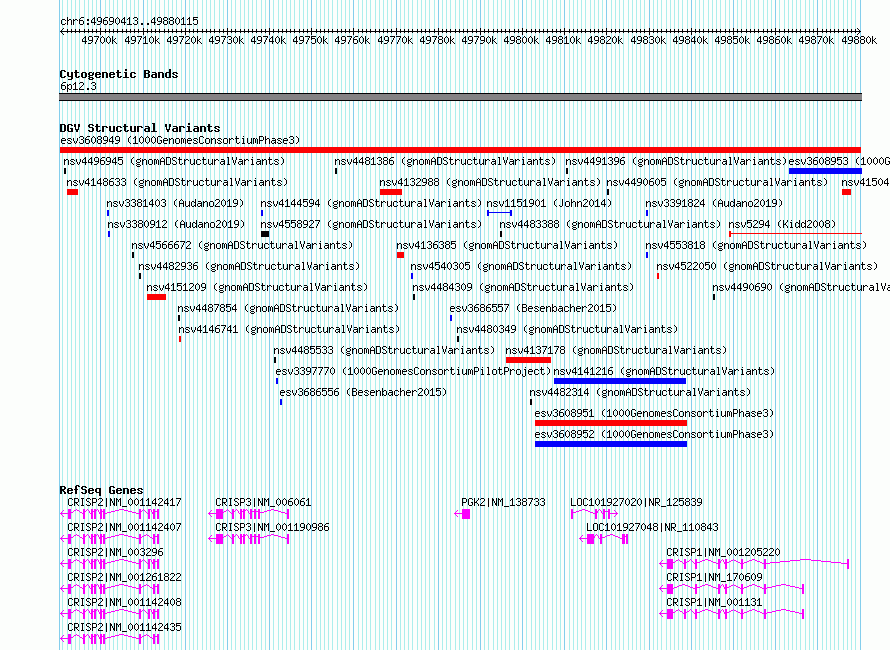Screen dimensions: 890x650
Task: Click the nsv4491396 variant label
Action: pyautogui.click(x=676, y=161)
